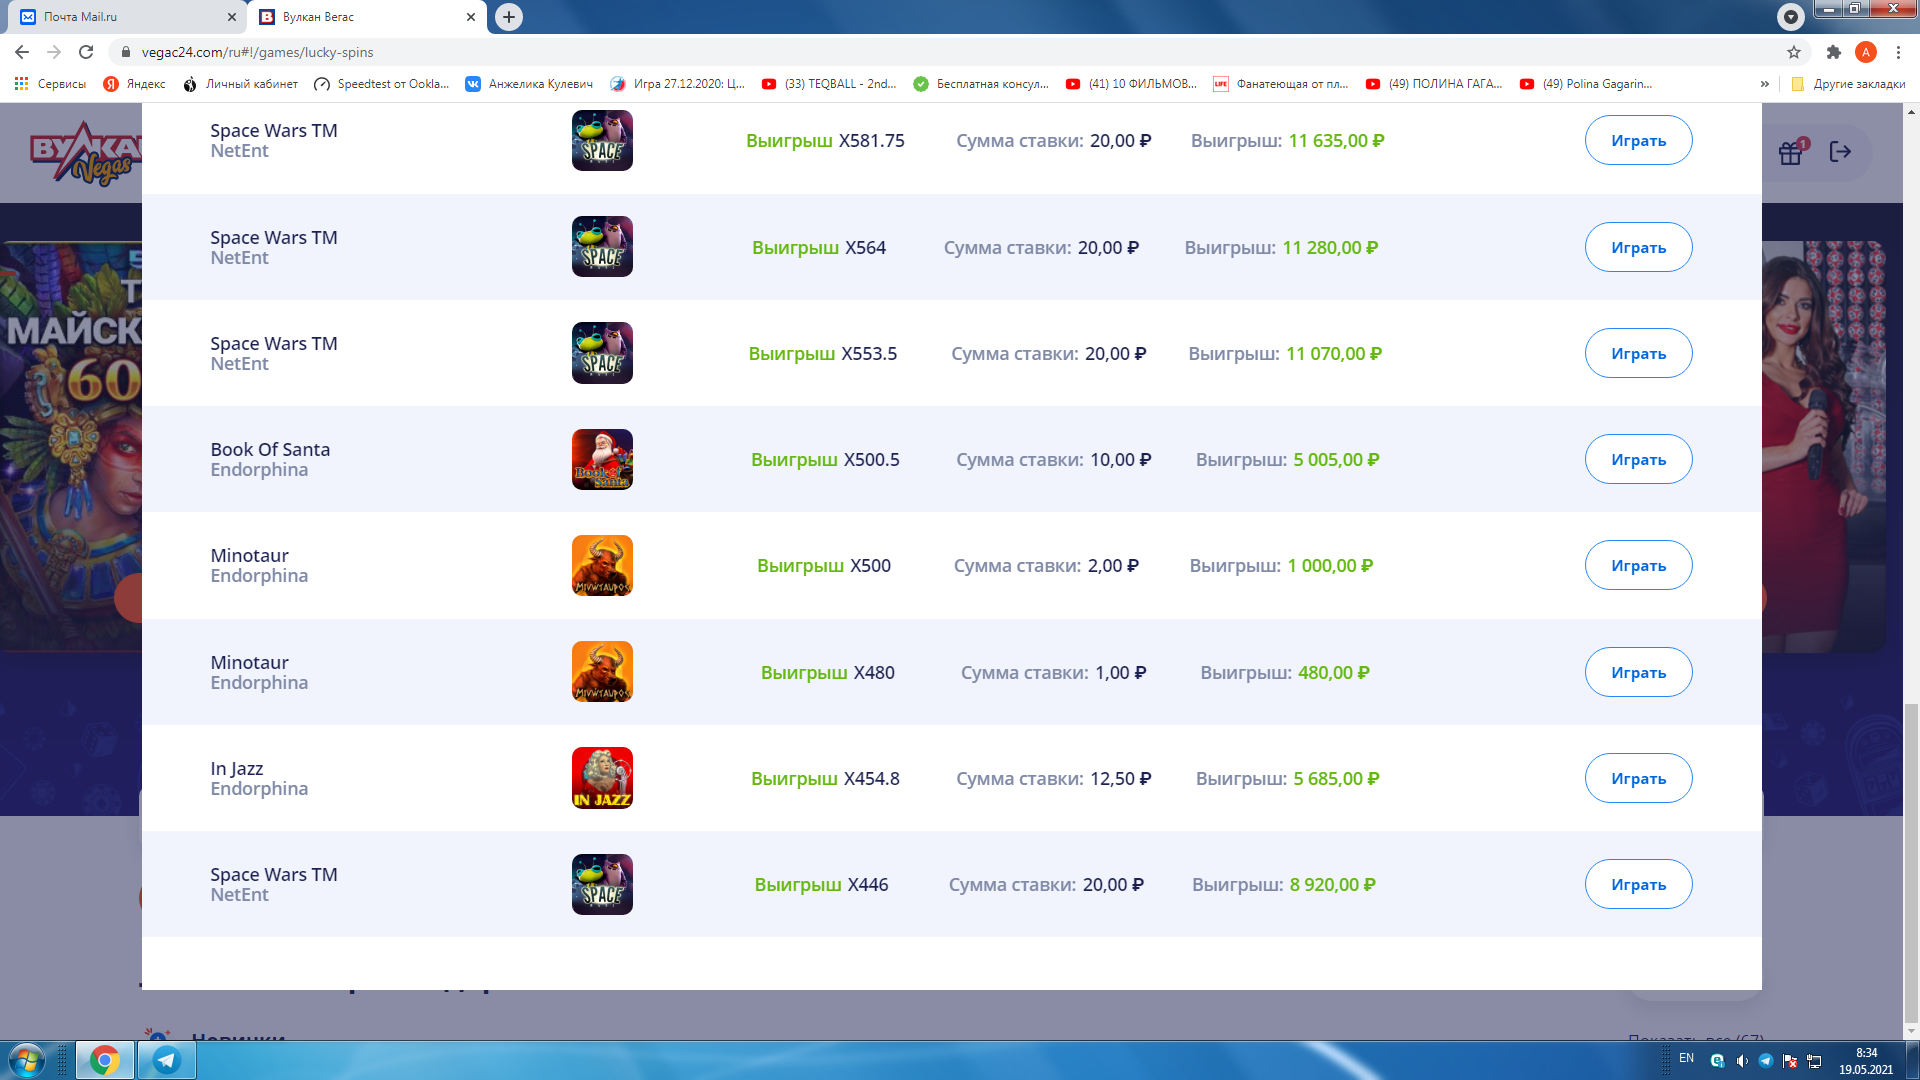Open Telegram from the taskbar
Viewport: 1920px width, 1080px height.
click(166, 1060)
